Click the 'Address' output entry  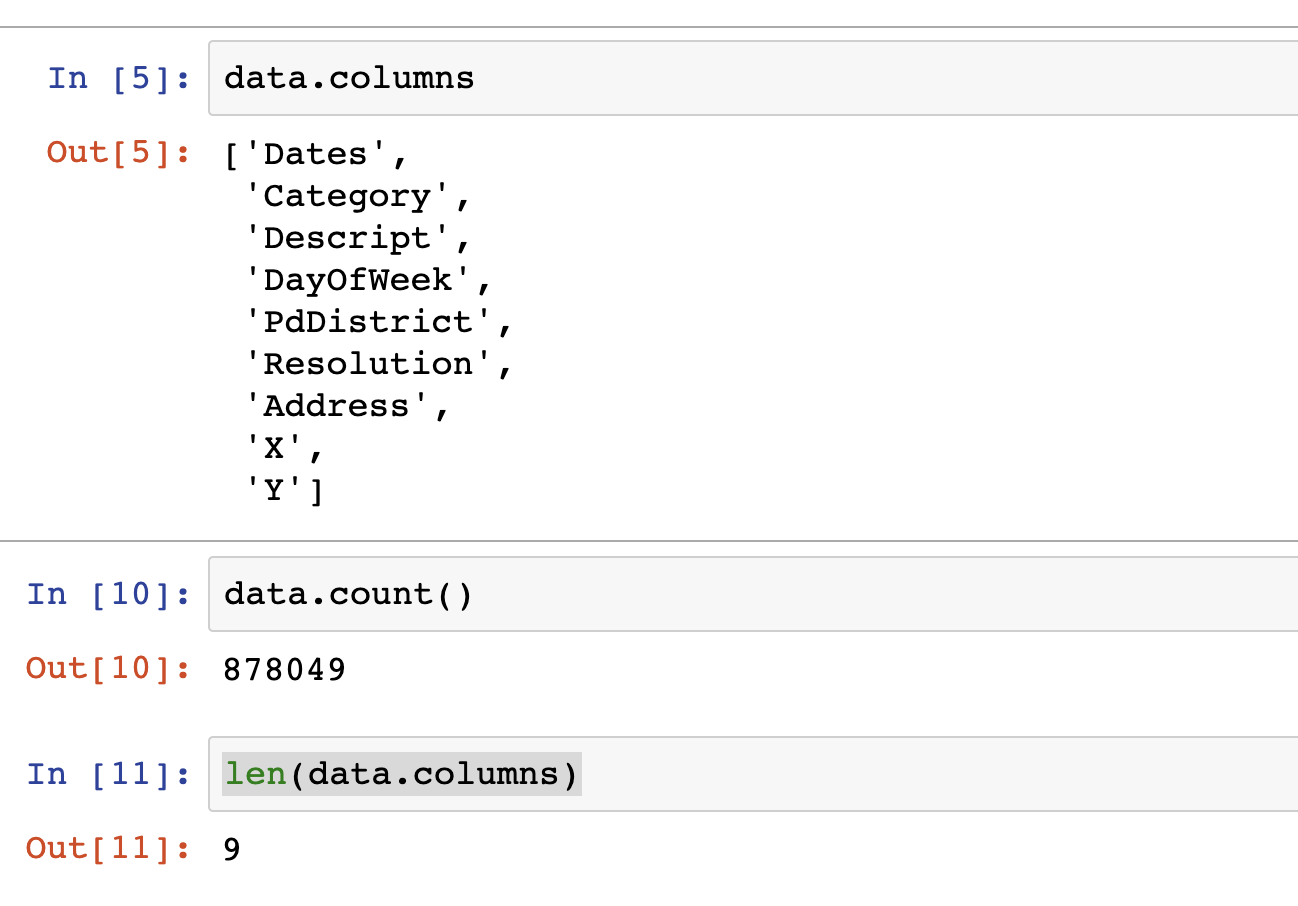tap(337, 406)
